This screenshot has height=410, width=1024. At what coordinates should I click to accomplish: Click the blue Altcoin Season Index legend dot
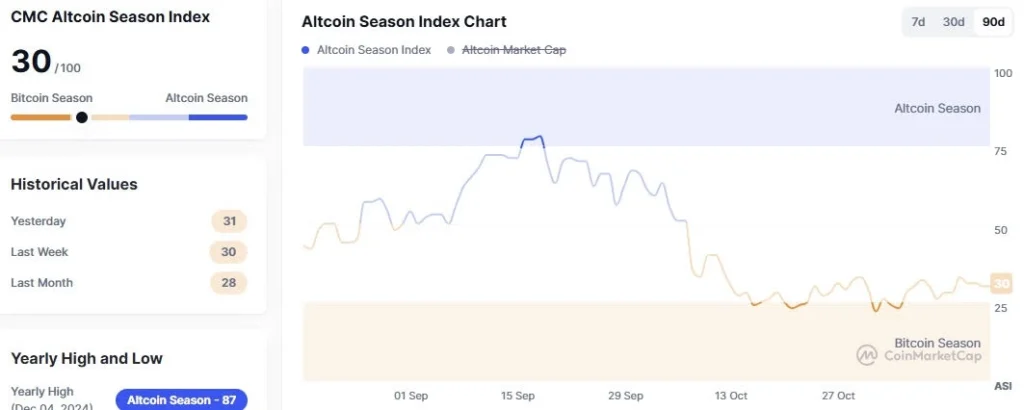306,50
